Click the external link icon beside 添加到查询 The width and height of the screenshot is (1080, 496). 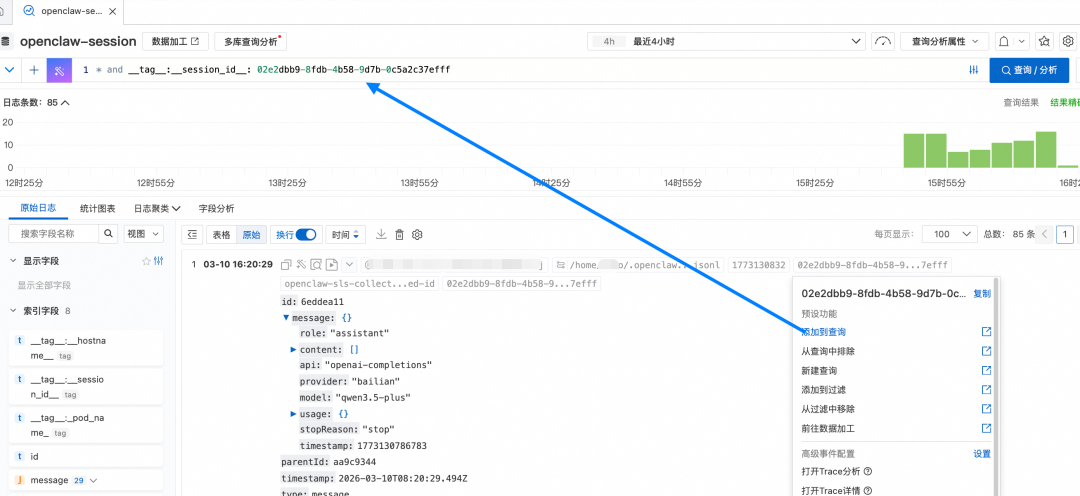tap(986, 332)
